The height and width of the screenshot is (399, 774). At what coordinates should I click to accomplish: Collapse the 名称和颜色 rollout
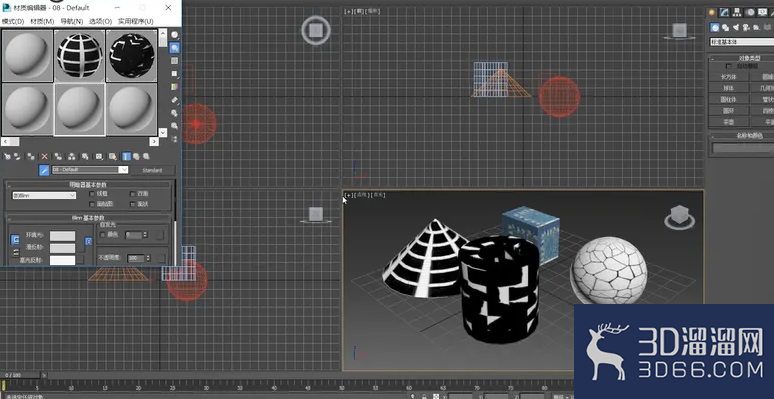tap(742, 135)
